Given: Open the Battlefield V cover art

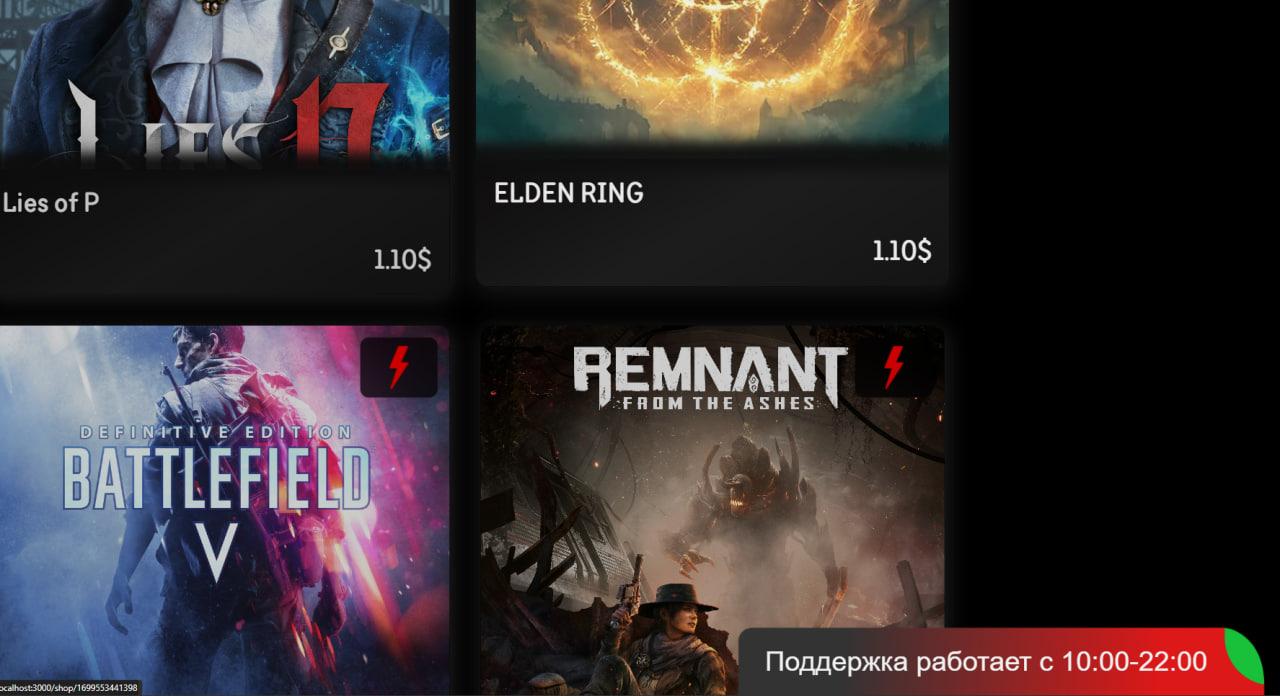Looking at the screenshot, I should click(224, 510).
